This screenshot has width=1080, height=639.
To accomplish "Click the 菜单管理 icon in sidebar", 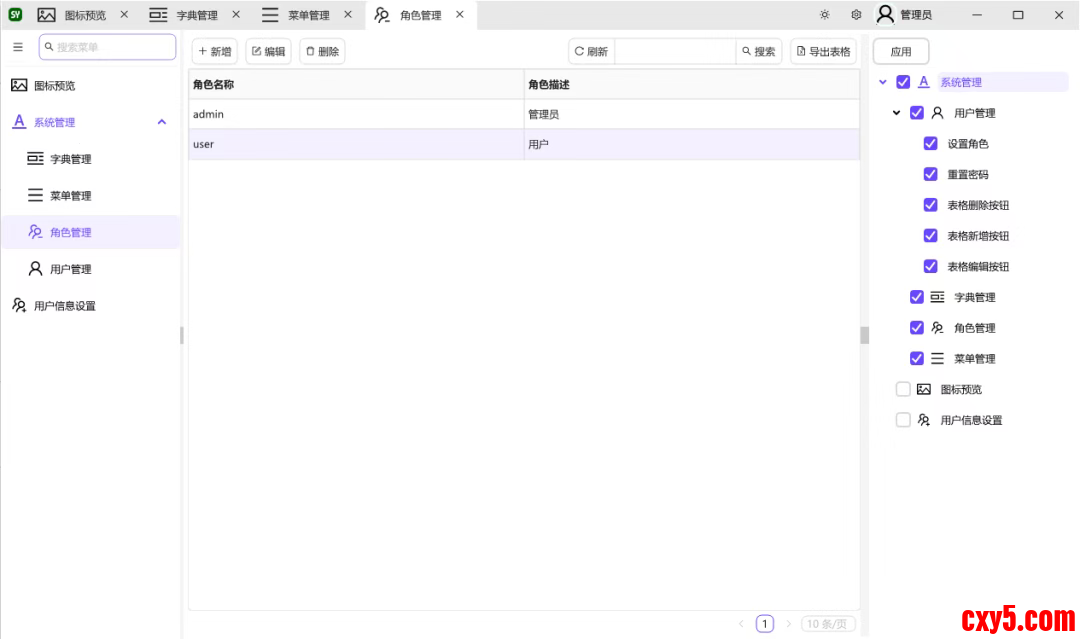I will tap(35, 196).
